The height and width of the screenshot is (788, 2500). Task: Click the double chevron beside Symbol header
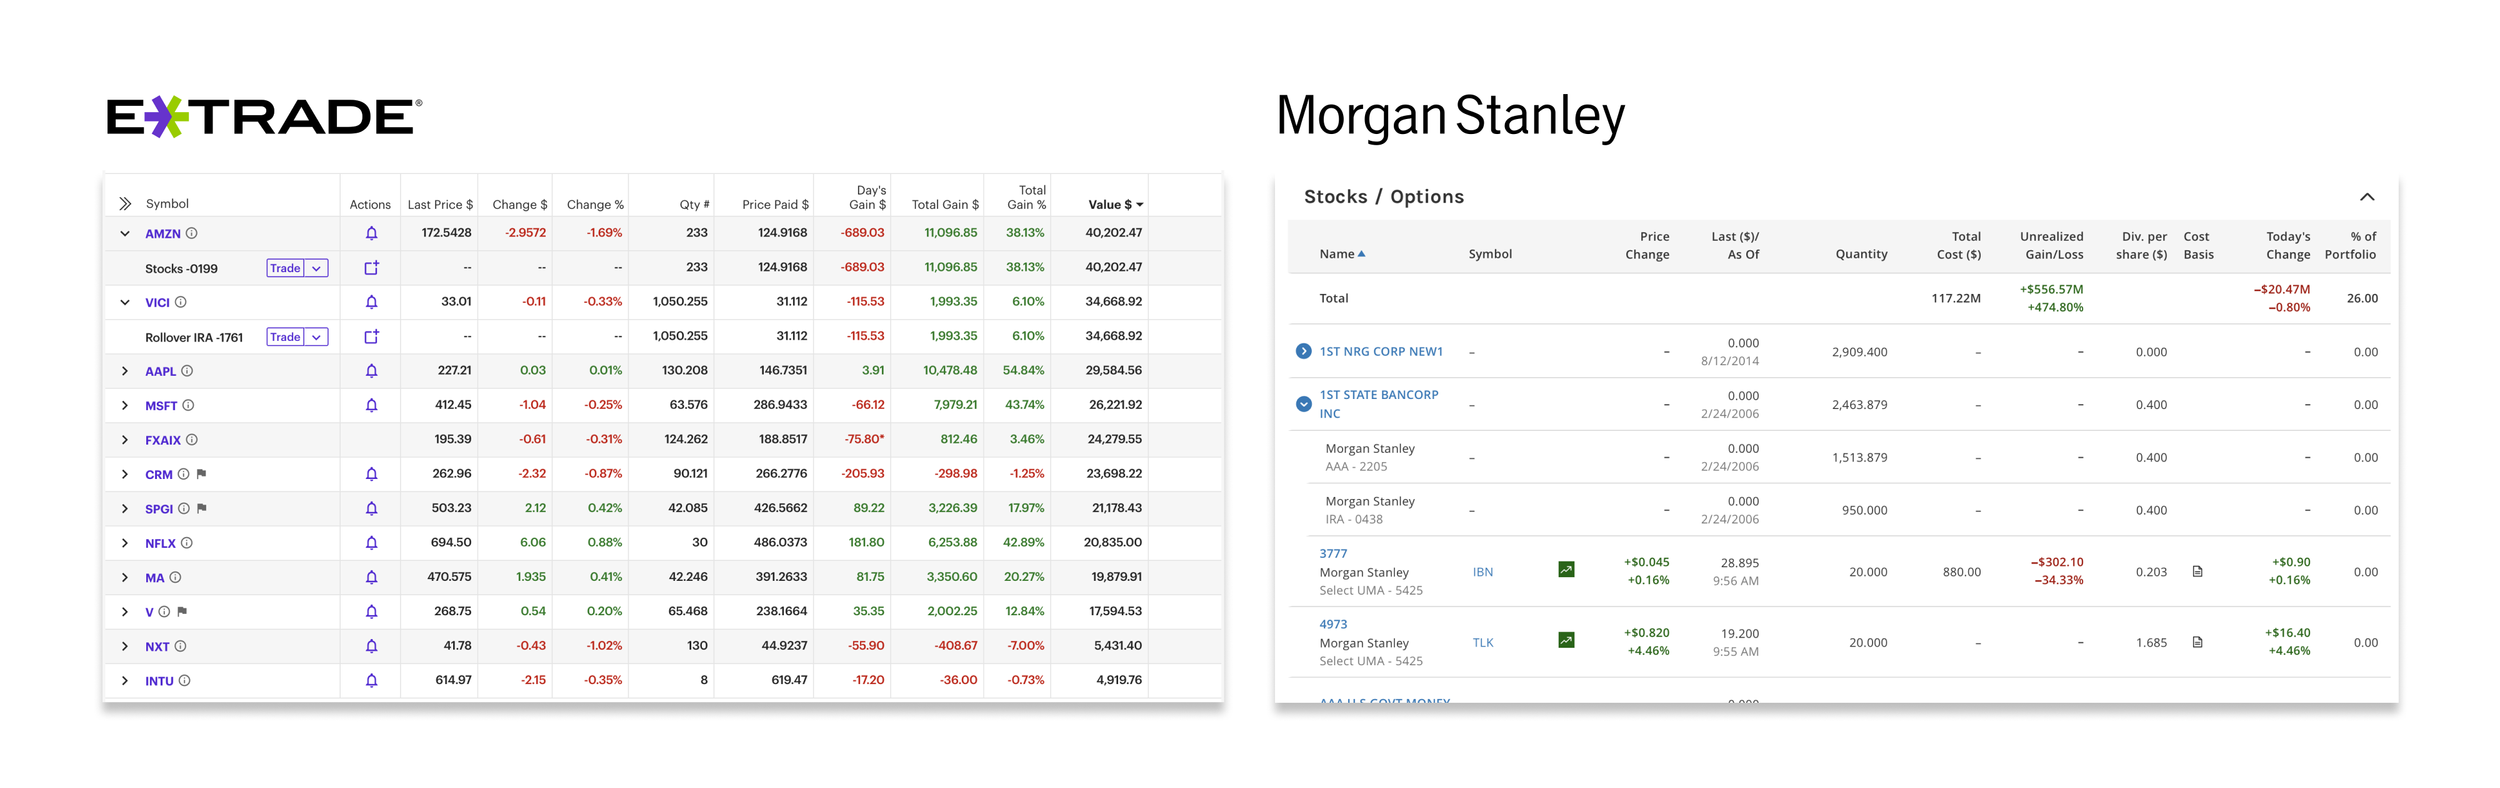pyautogui.click(x=125, y=204)
